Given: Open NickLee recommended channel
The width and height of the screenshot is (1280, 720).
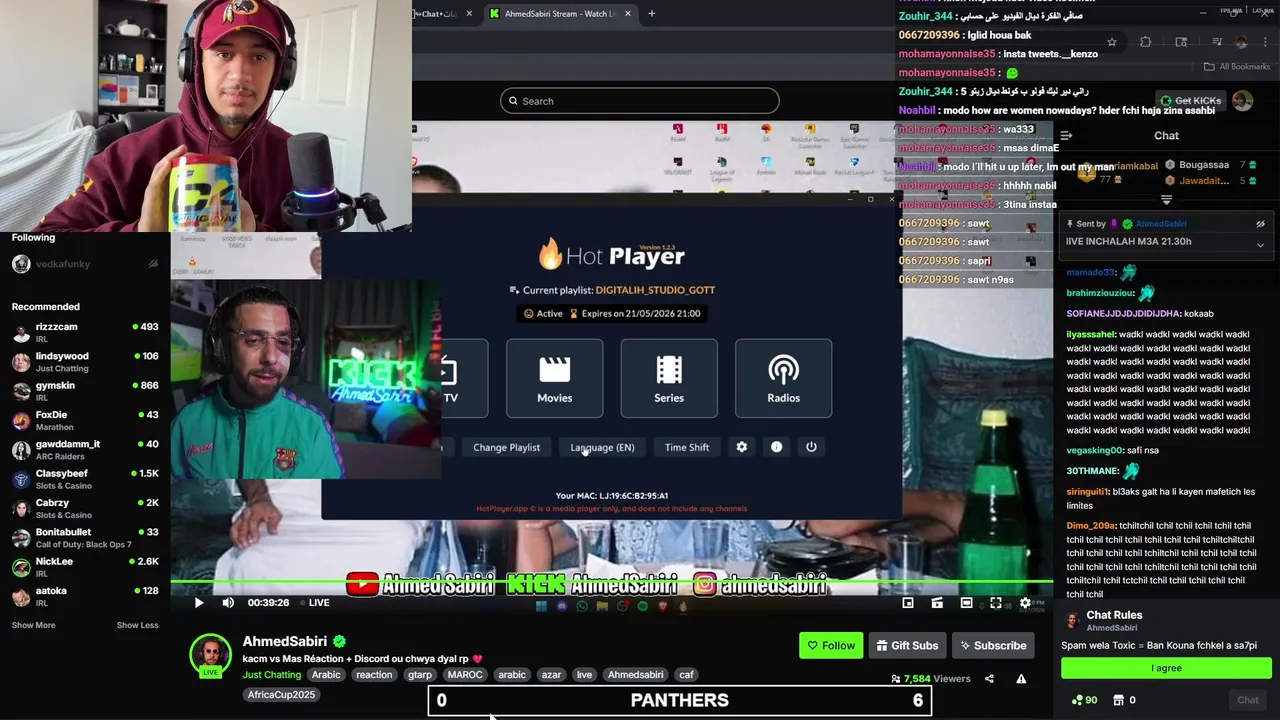Looking at the screenshot, I should 85,567.
